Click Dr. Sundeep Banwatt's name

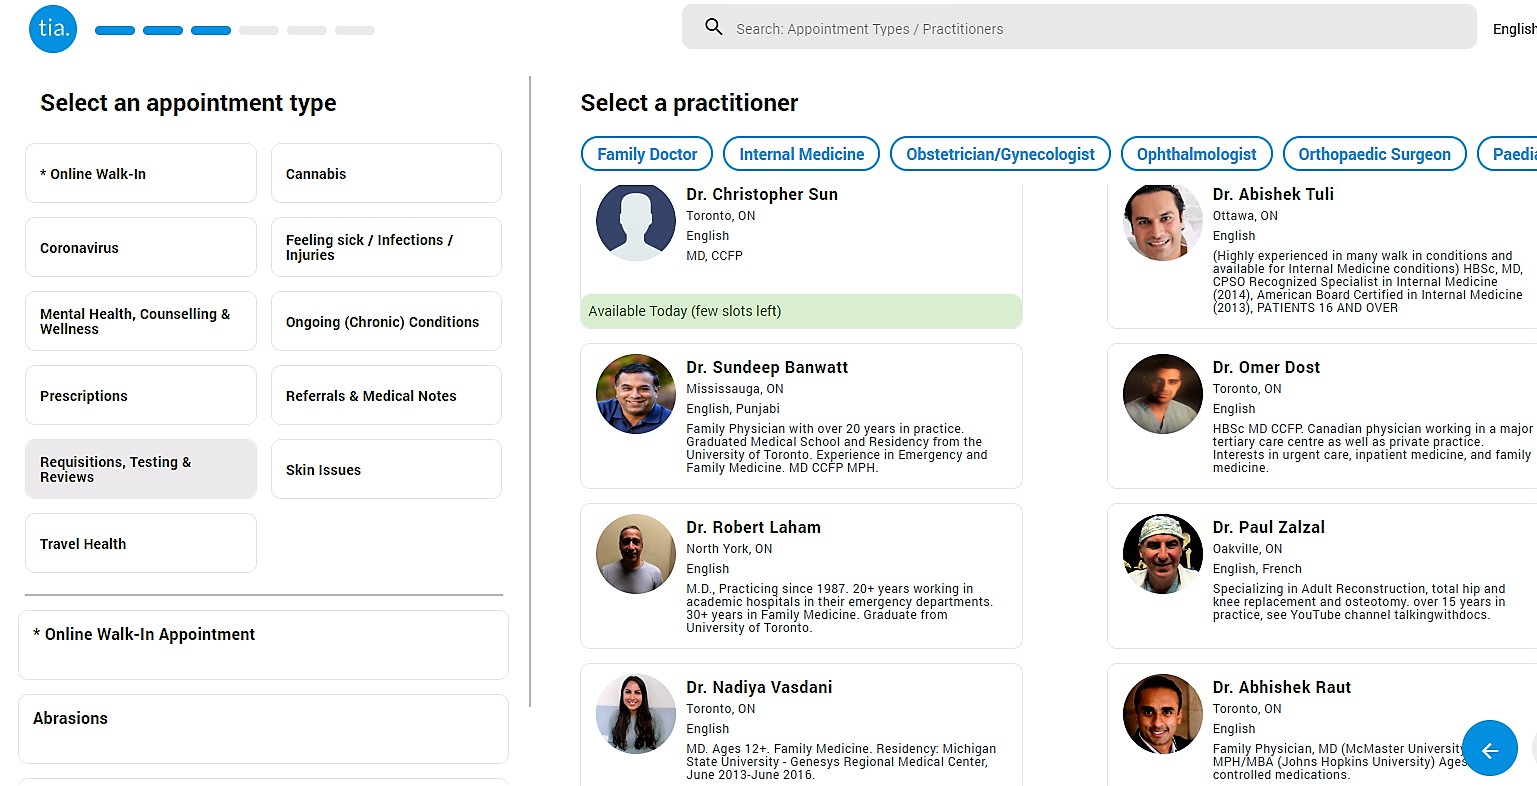[x=767, y=367]
